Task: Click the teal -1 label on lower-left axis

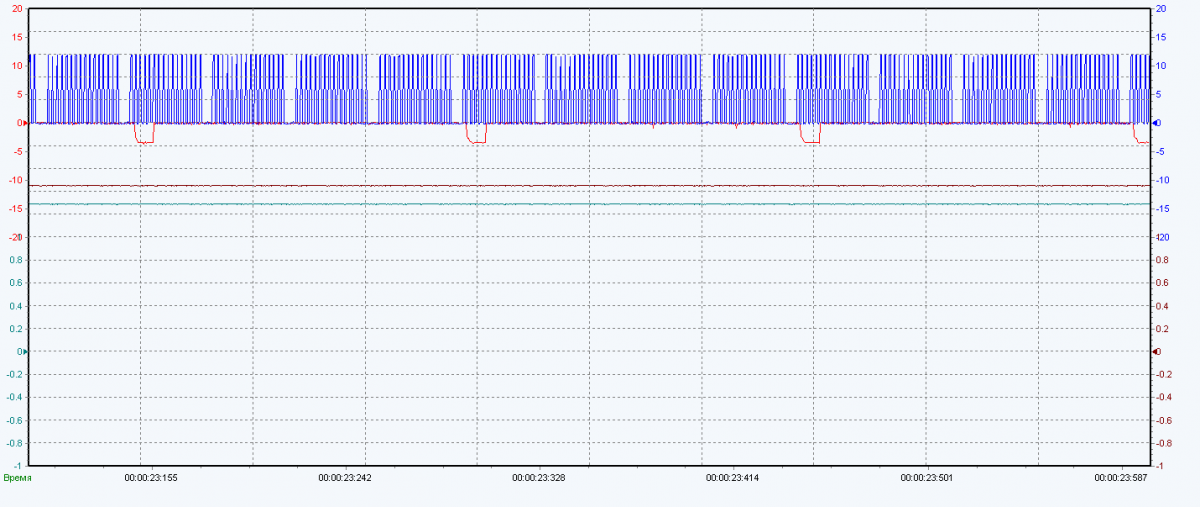Action: click(17, 466)
